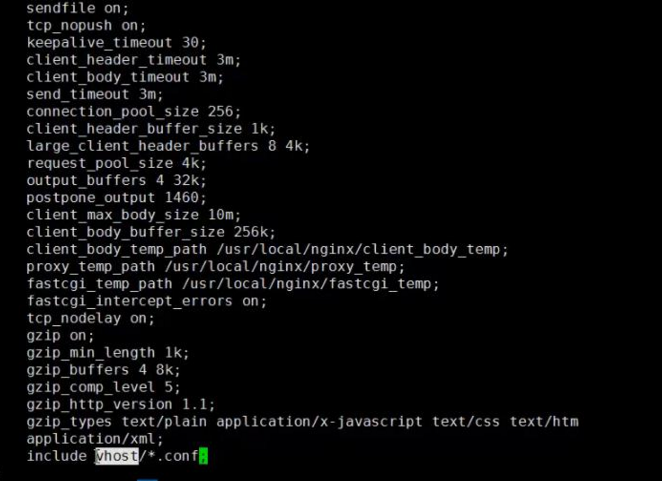Place cursor on the sendfile on line

78,7
